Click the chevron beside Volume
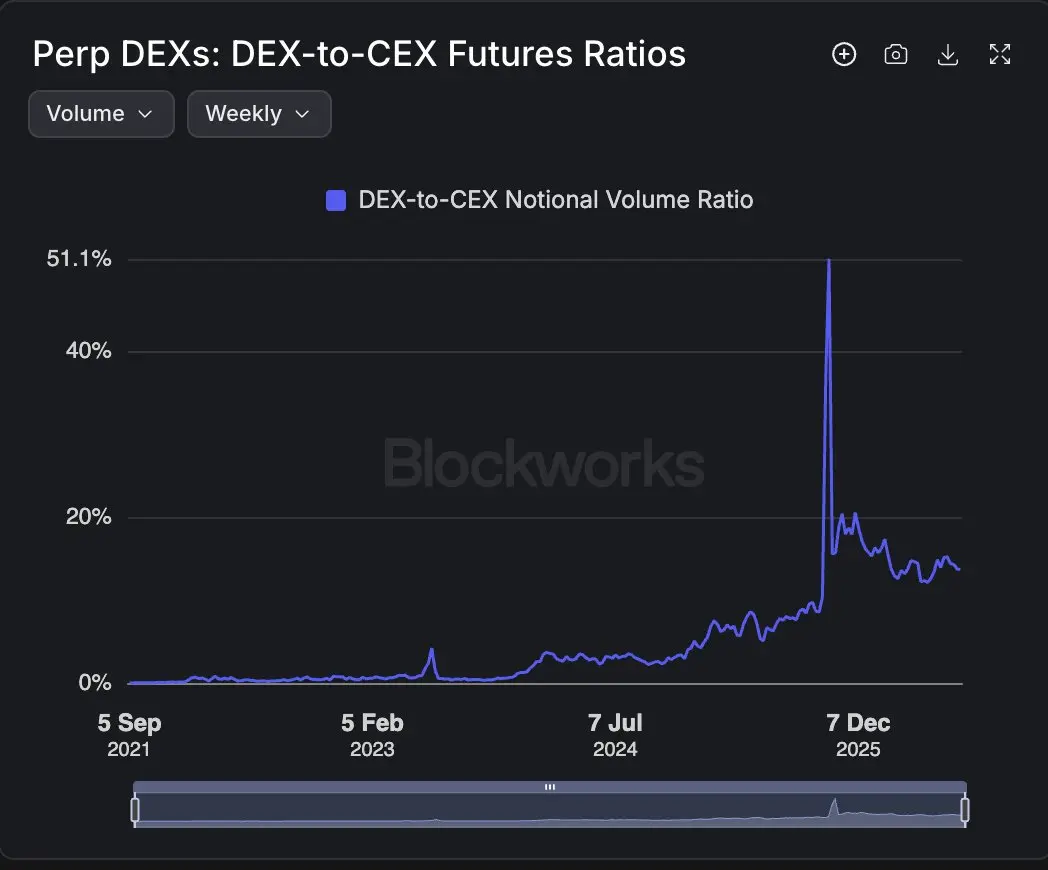This screenshot has width=1048, height=870. pyautogui.click(x=145, y=114)
